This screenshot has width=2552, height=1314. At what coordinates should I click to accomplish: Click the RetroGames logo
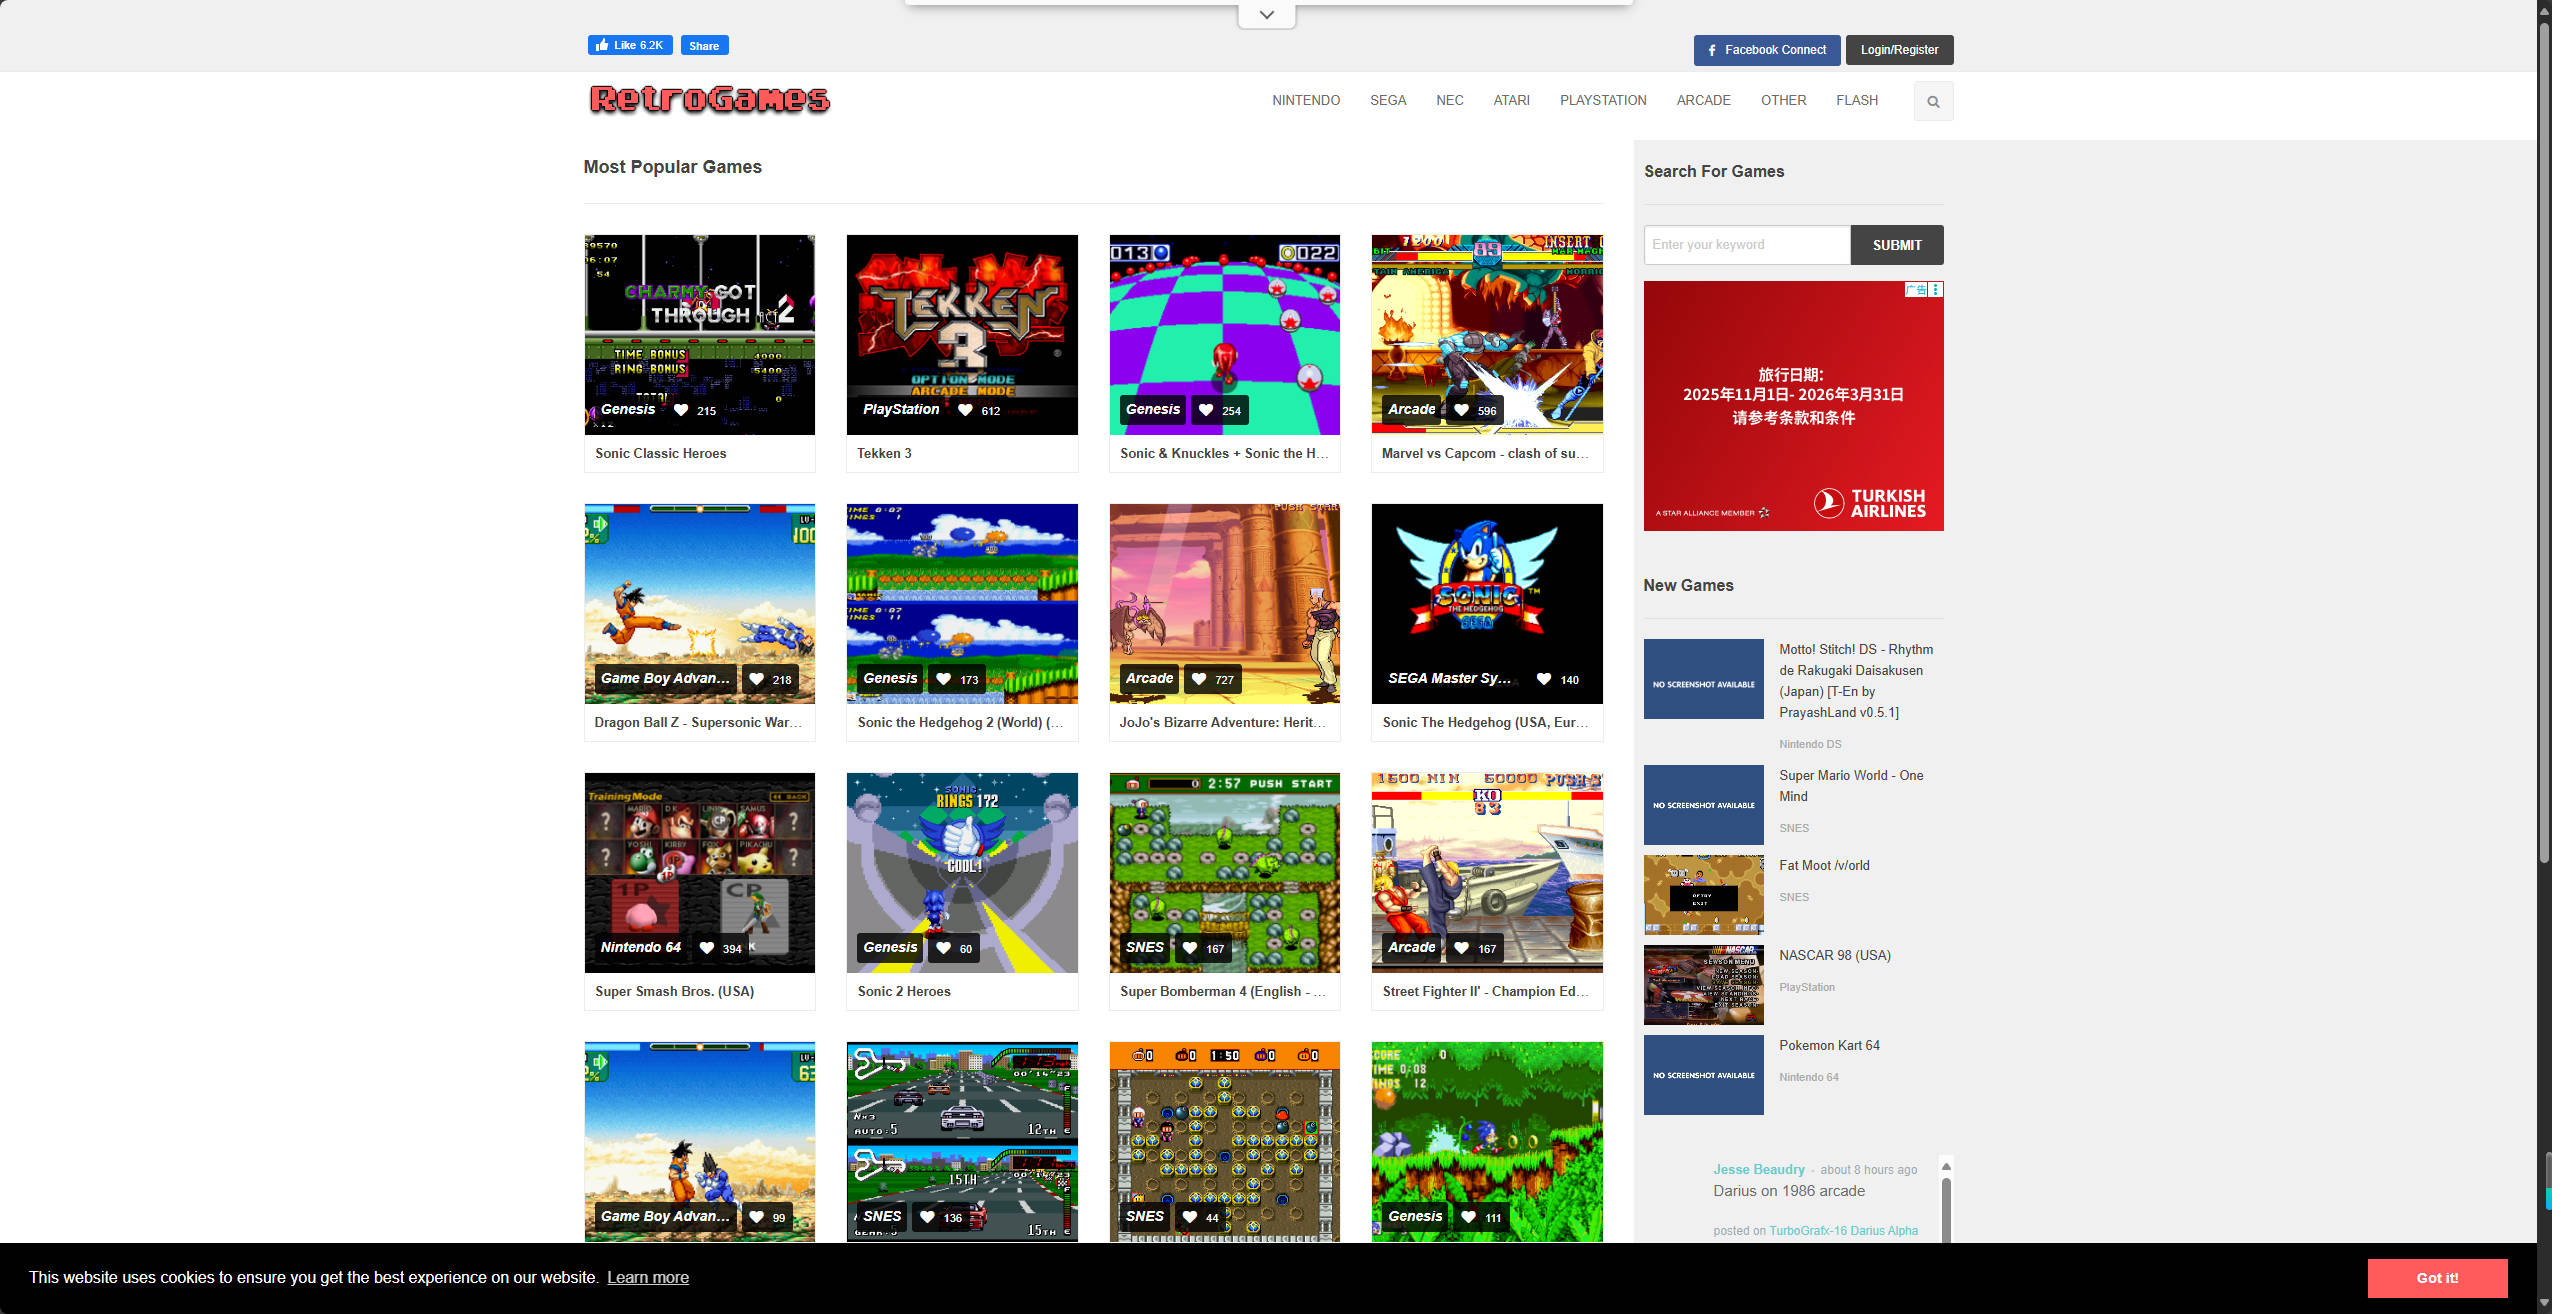(x=710, y=99)
